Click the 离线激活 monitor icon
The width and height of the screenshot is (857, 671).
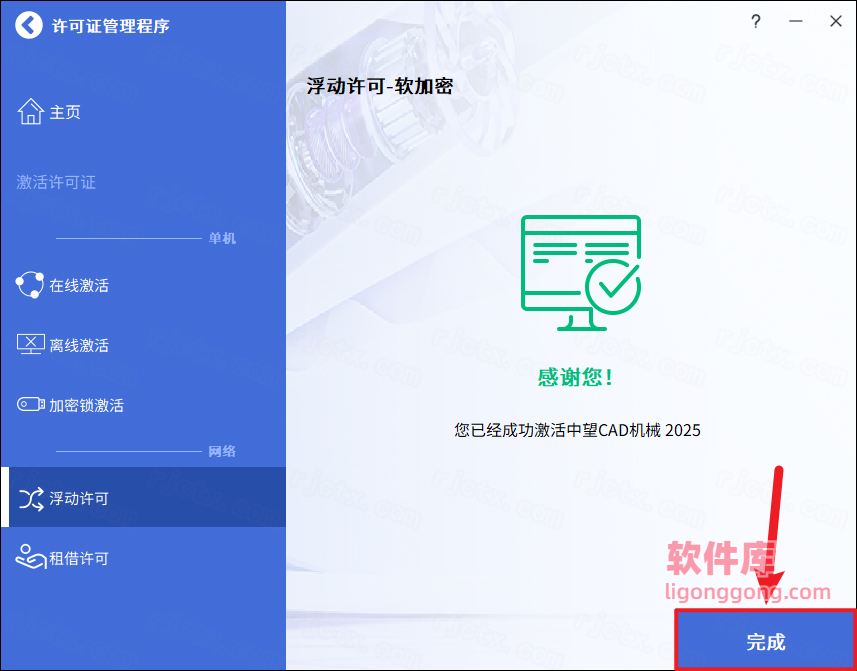coord(31,345)
